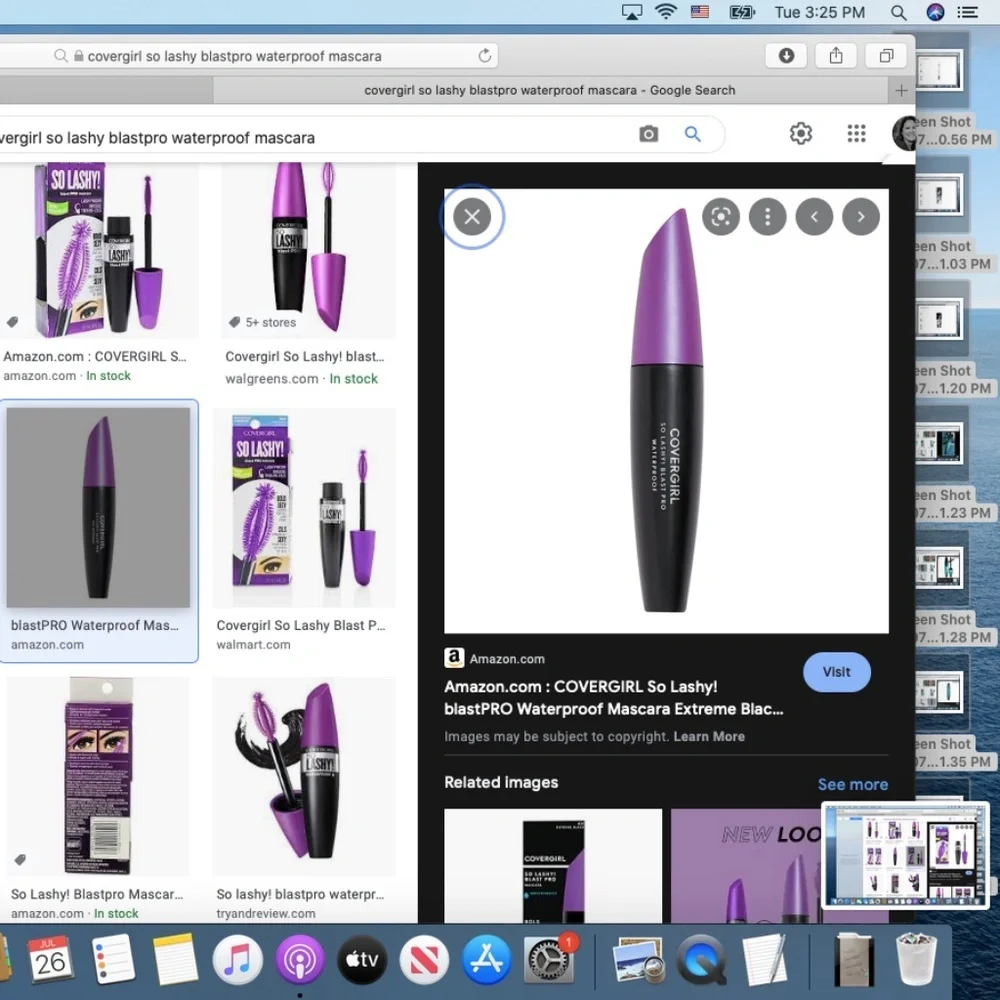The height and width of the screenshot is (1000, 1000).
Task: Open a new Safari tab with plus
Action: [901, 91]
